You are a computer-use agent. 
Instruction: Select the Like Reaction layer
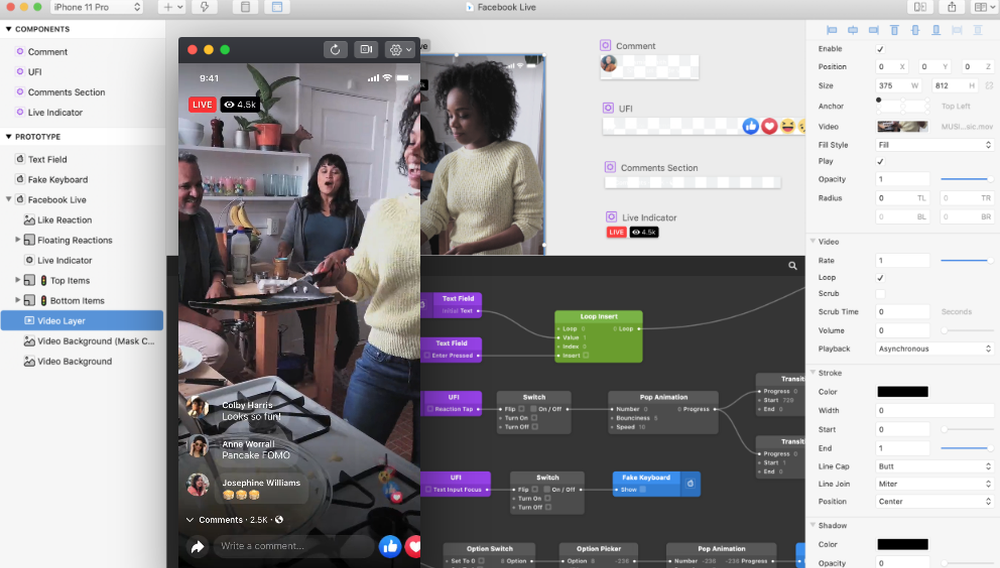click(x=64, y=220)
